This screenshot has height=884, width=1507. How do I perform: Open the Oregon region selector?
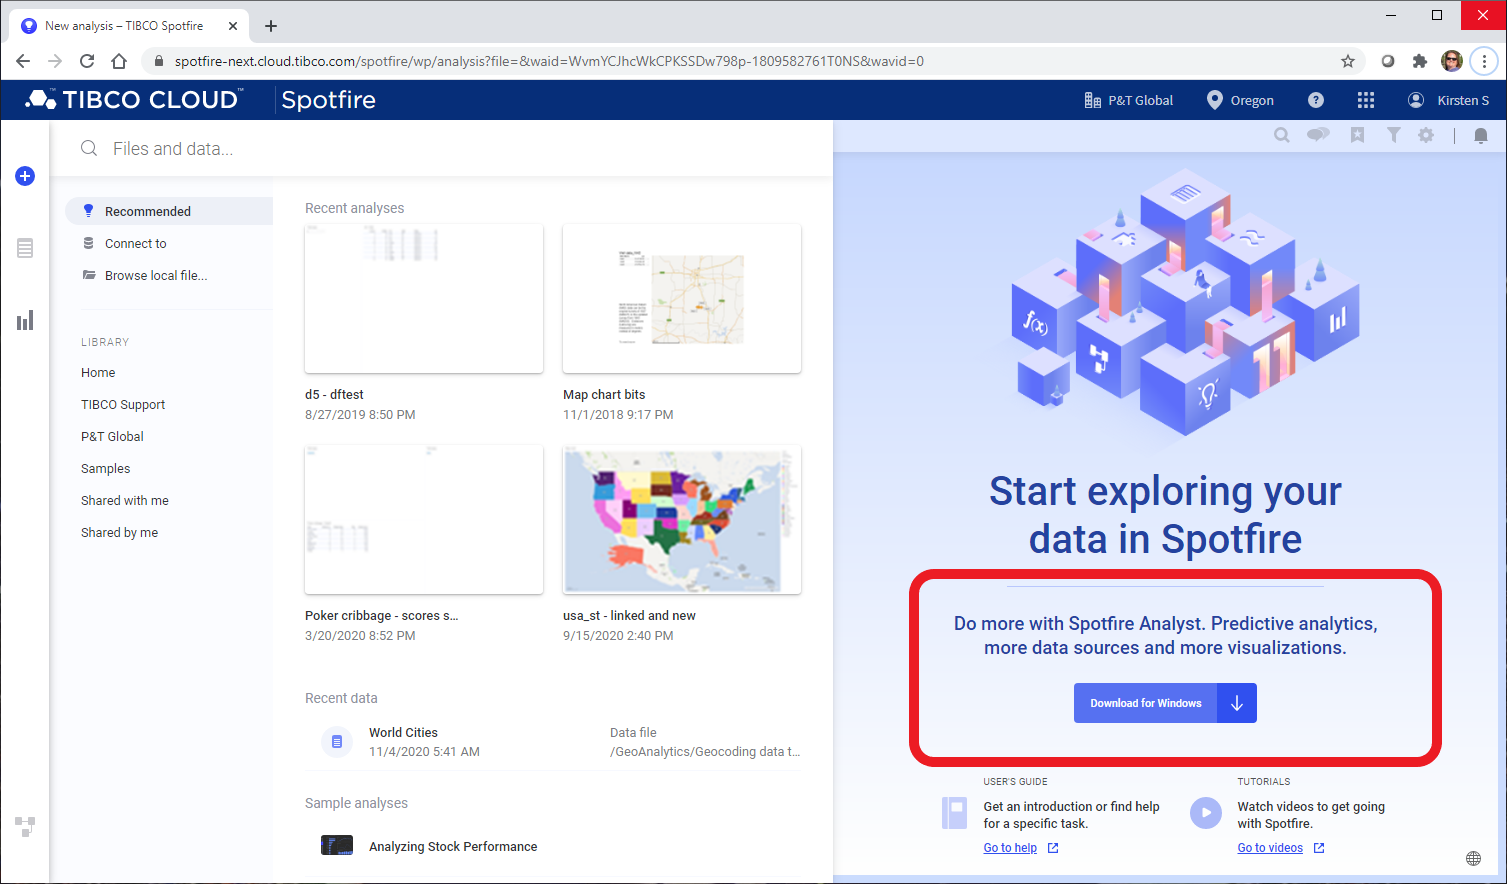[1240, 100]
